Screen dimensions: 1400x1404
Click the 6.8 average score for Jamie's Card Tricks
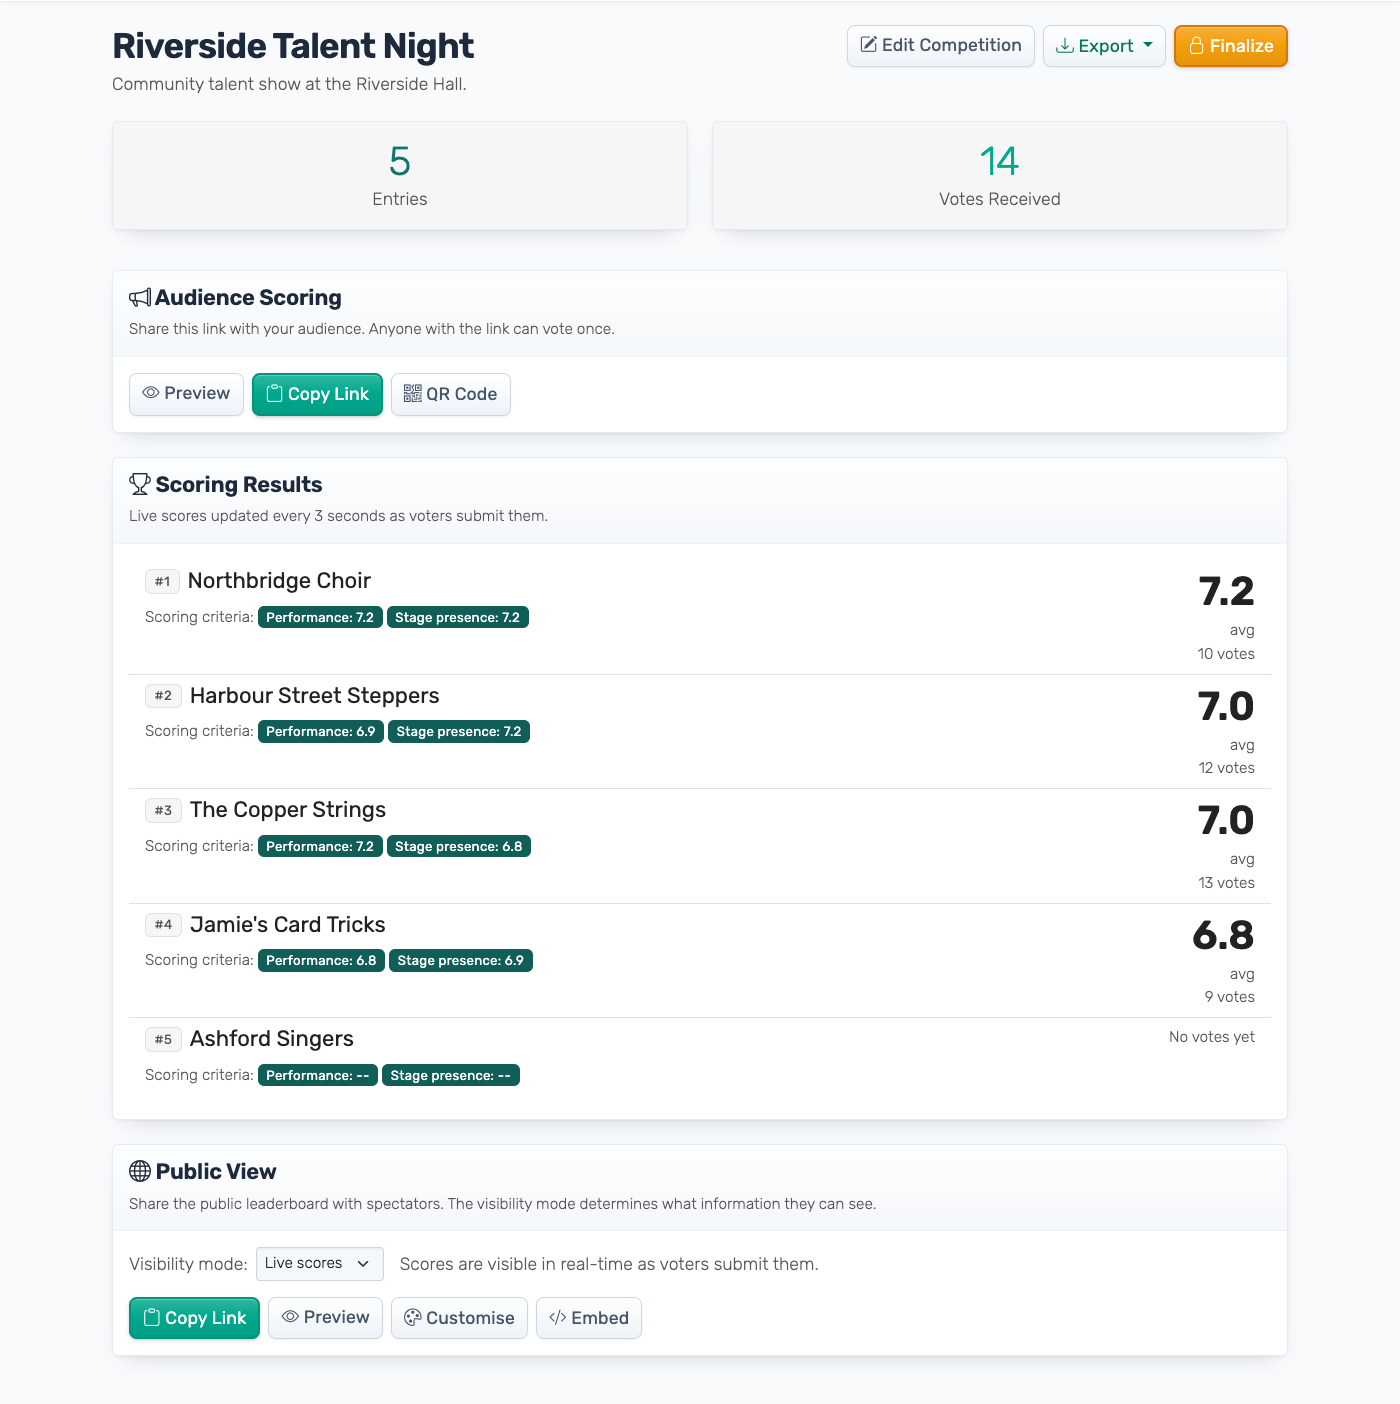pyautogui.click(x=1223, y=936)
